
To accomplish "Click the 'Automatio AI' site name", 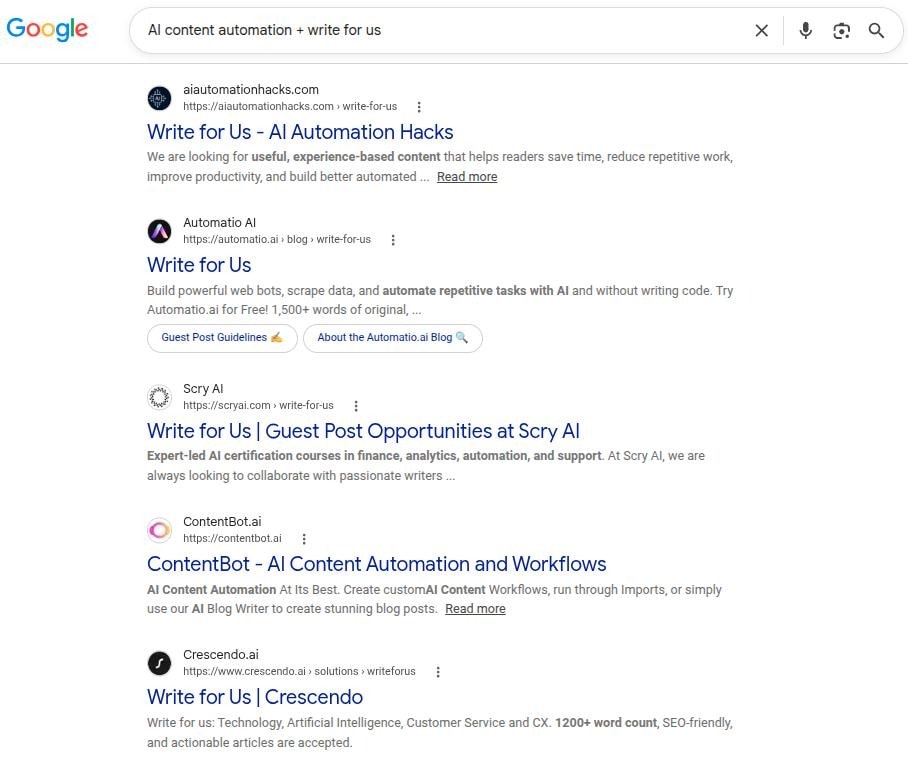I will point(219,223).
